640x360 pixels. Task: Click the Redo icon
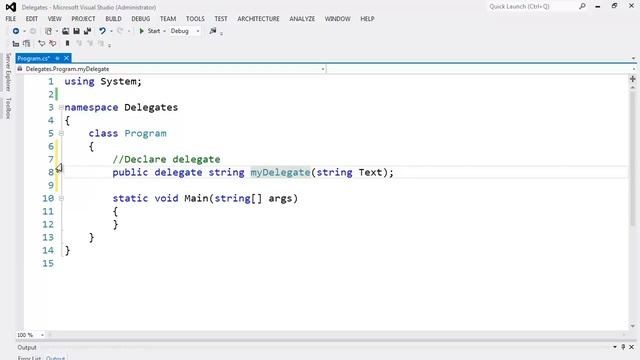tap(120, 31)
